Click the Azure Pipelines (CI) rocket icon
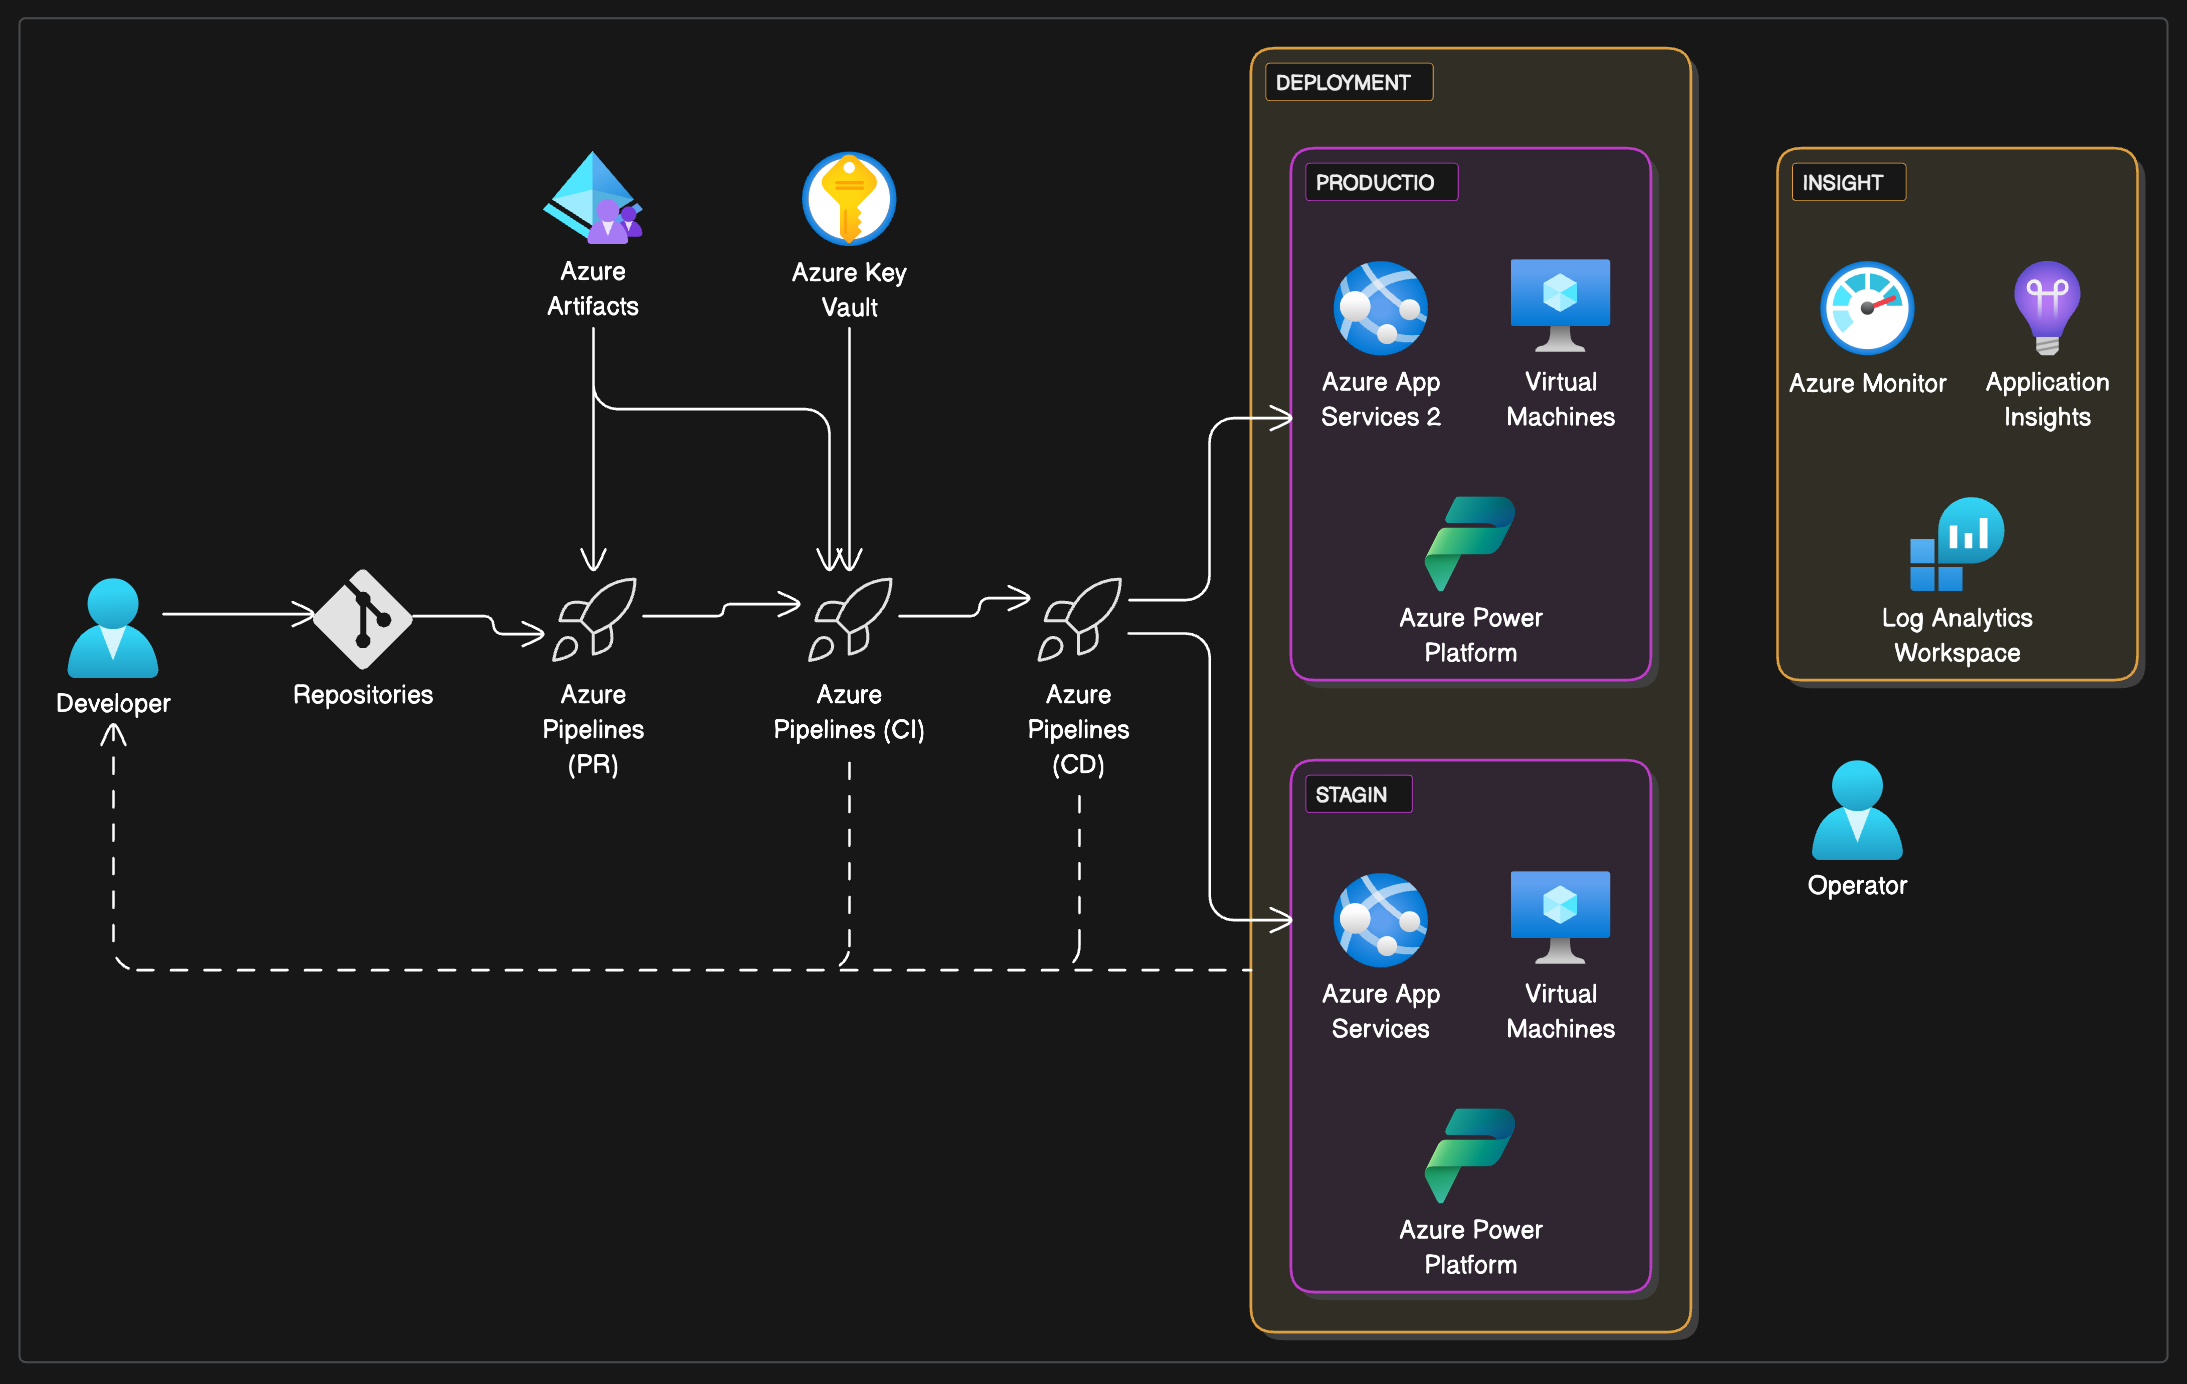 [849, 620]
